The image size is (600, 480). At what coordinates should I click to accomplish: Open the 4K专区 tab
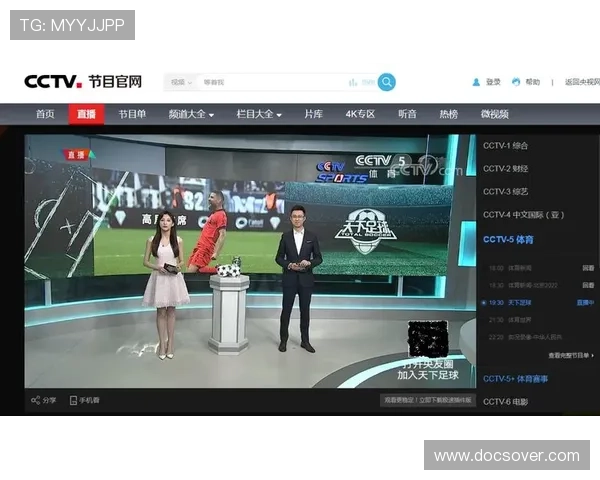tap(360, 114)
